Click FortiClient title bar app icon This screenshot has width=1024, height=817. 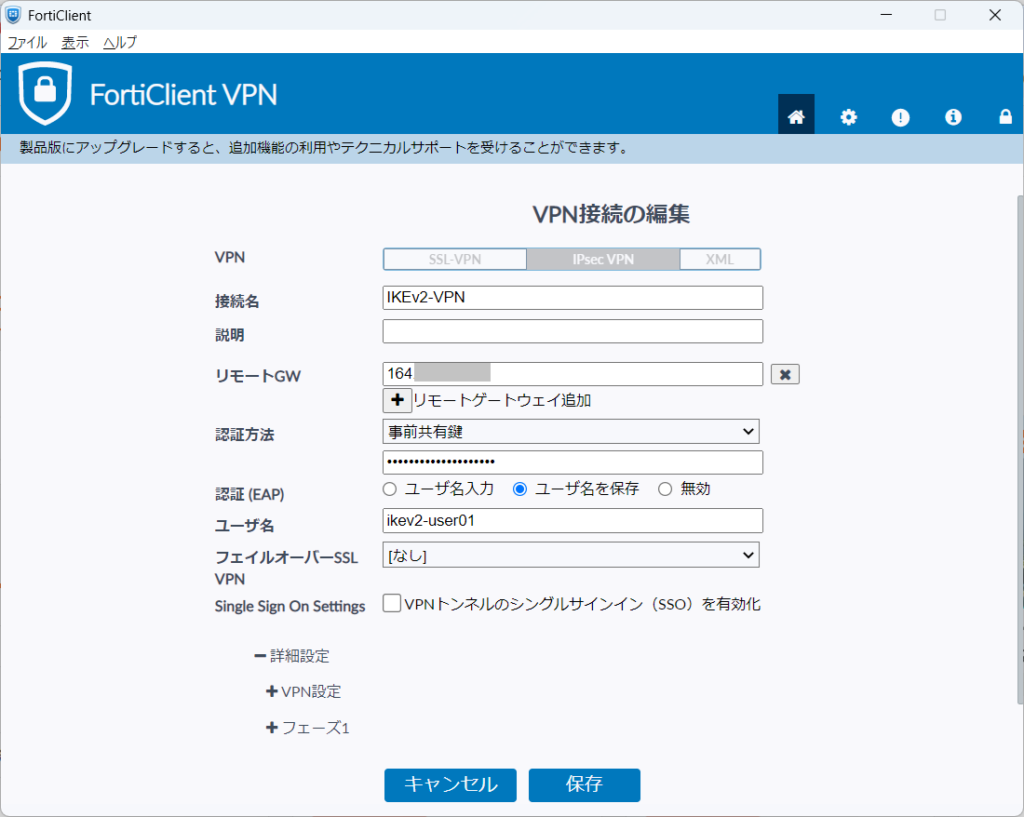[x=13, y=15]
